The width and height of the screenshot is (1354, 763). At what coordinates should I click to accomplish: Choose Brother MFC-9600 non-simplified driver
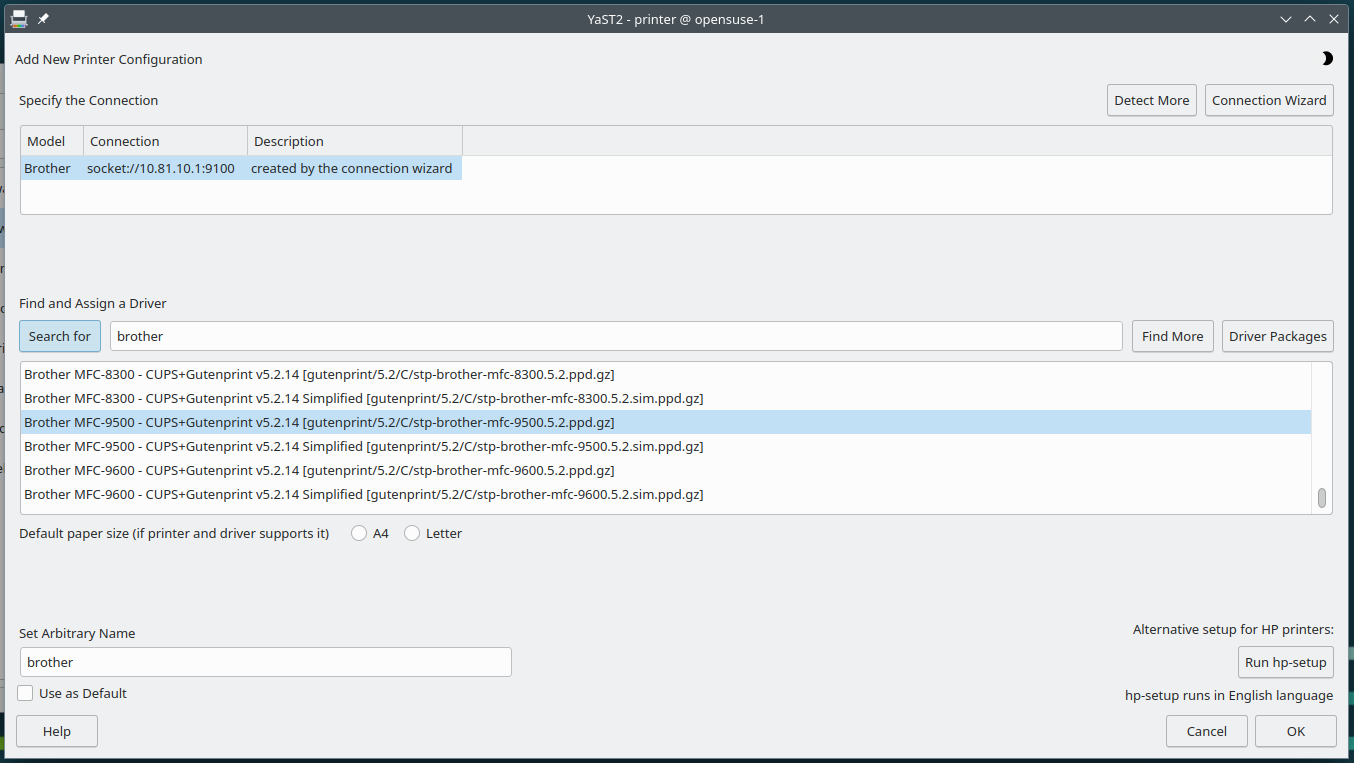tap(319, 470)
